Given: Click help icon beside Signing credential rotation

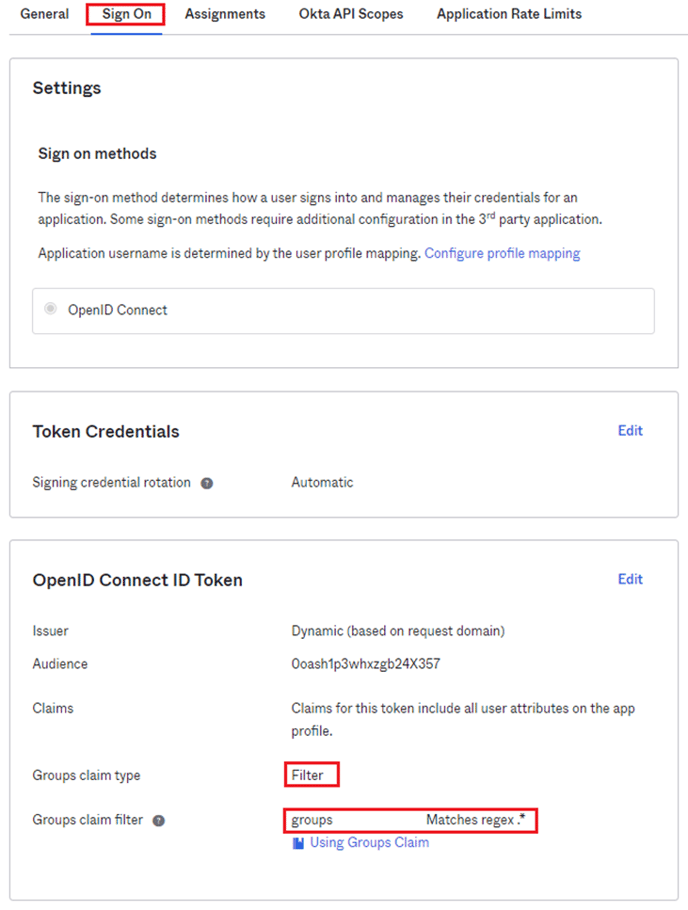Looking at the screenshot, I should click(x=207, y=483).
